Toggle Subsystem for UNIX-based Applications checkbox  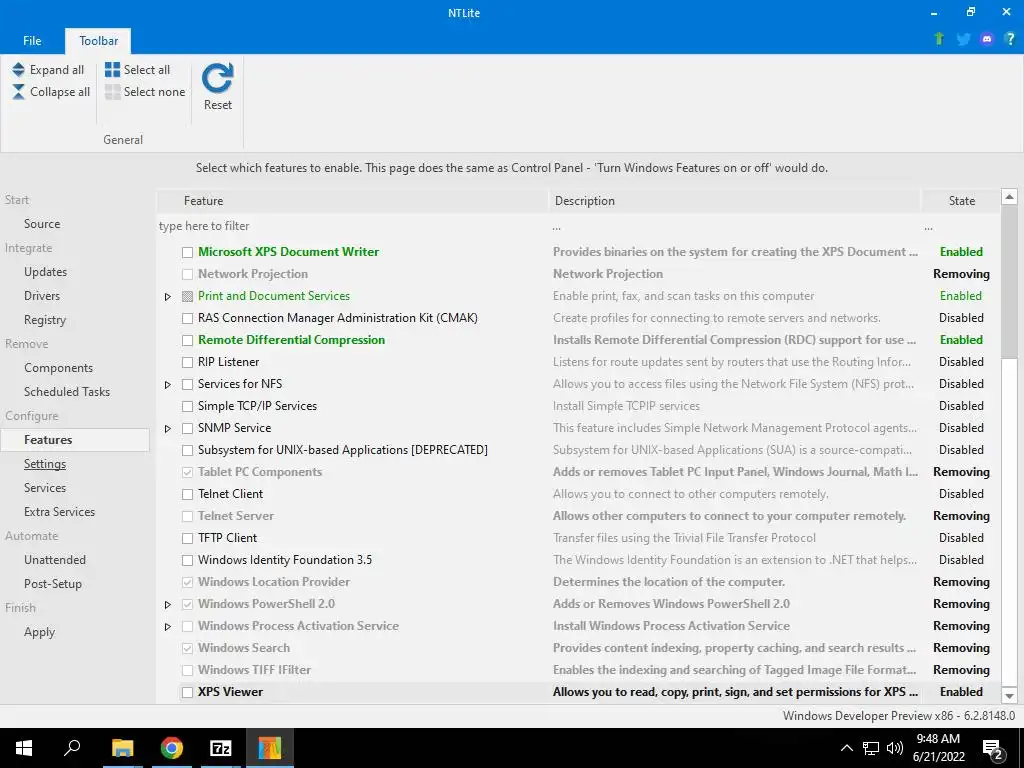coord(187,451)
